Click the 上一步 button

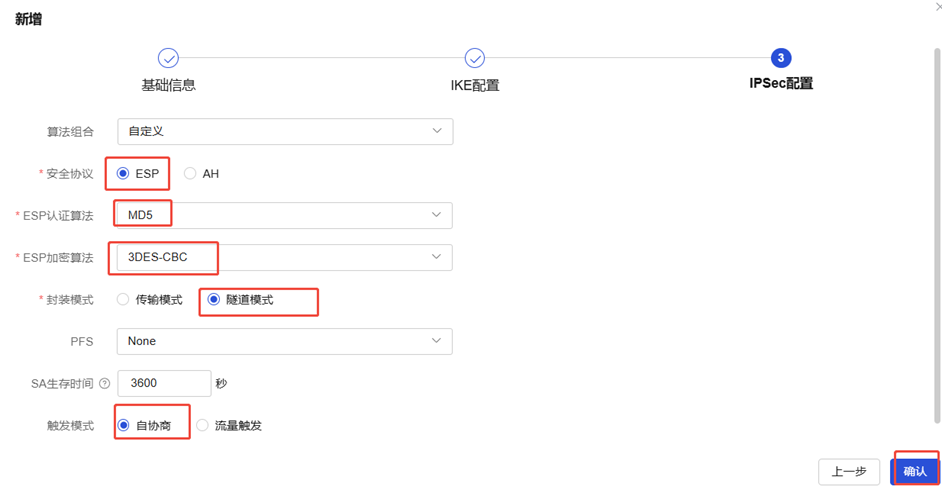point(849,472)
